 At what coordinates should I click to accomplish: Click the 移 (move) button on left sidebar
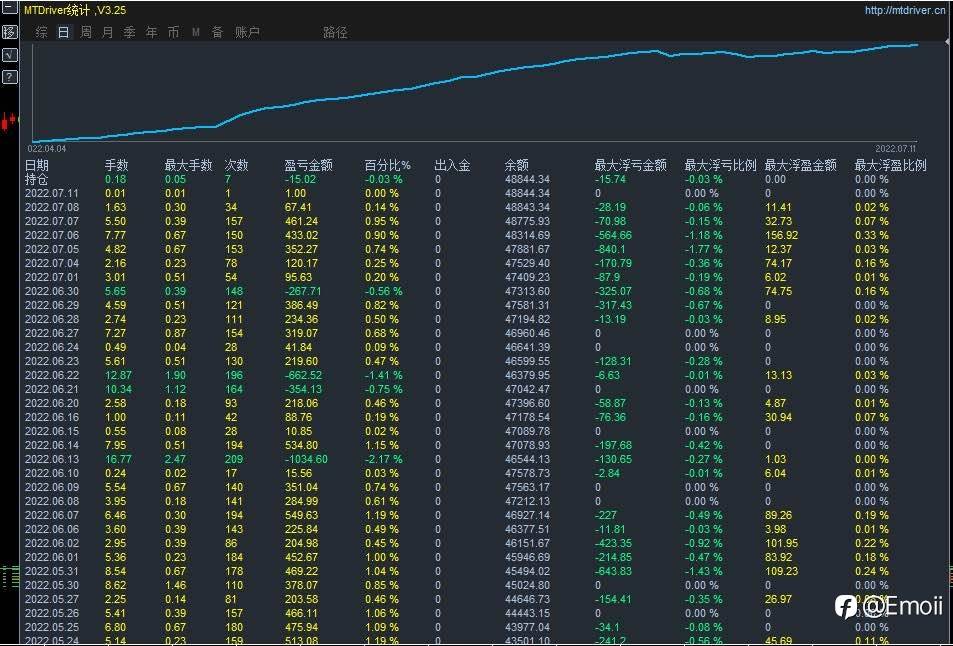[9, 32]
